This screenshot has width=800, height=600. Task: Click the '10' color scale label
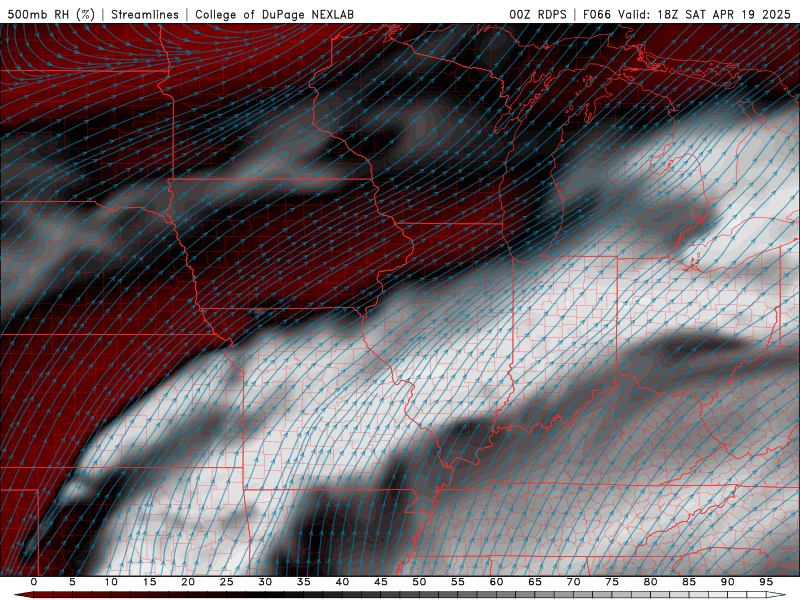point(111,582)
